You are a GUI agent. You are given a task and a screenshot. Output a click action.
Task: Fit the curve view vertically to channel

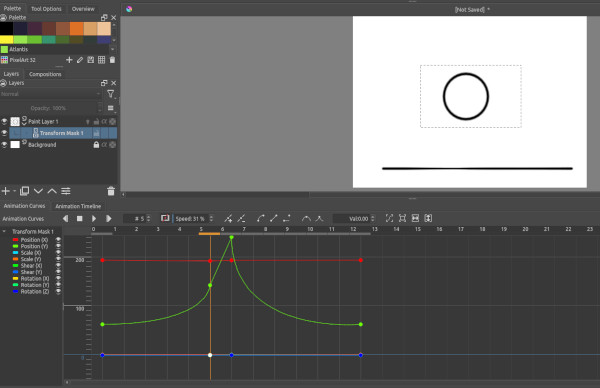click(428, 218)
